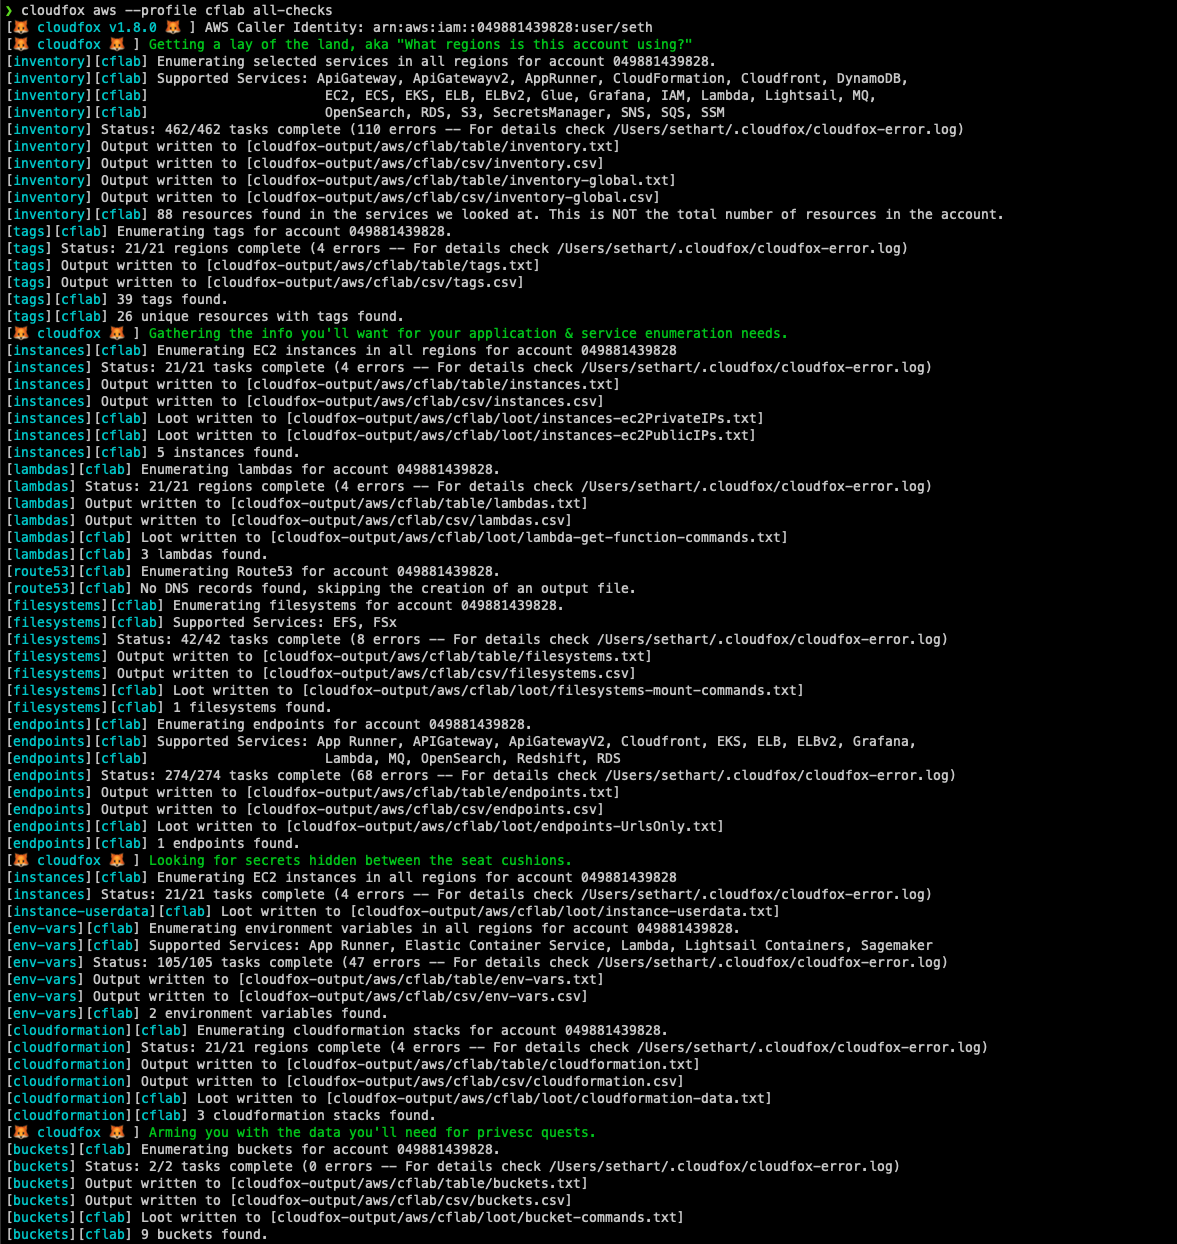This screenshot has width=1177, height=1244.
Task: Click the fox emoji starting the "Looking for secrets" line
Action: 21,861
